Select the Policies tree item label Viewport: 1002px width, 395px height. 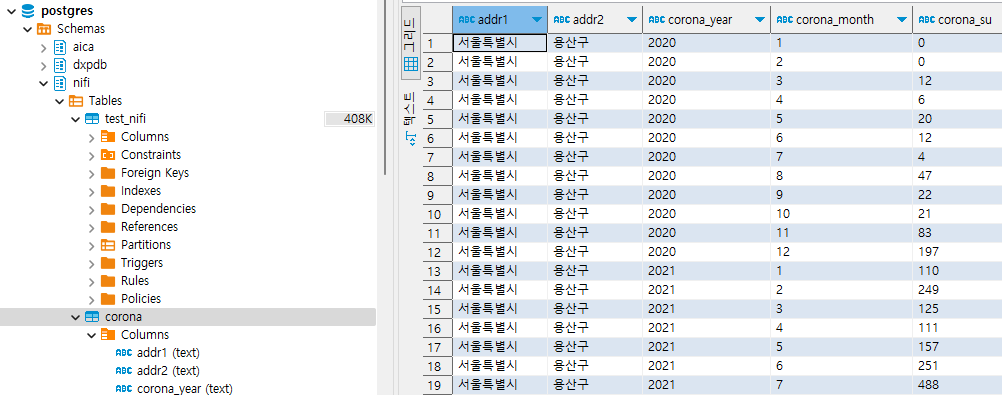[141, 298]
